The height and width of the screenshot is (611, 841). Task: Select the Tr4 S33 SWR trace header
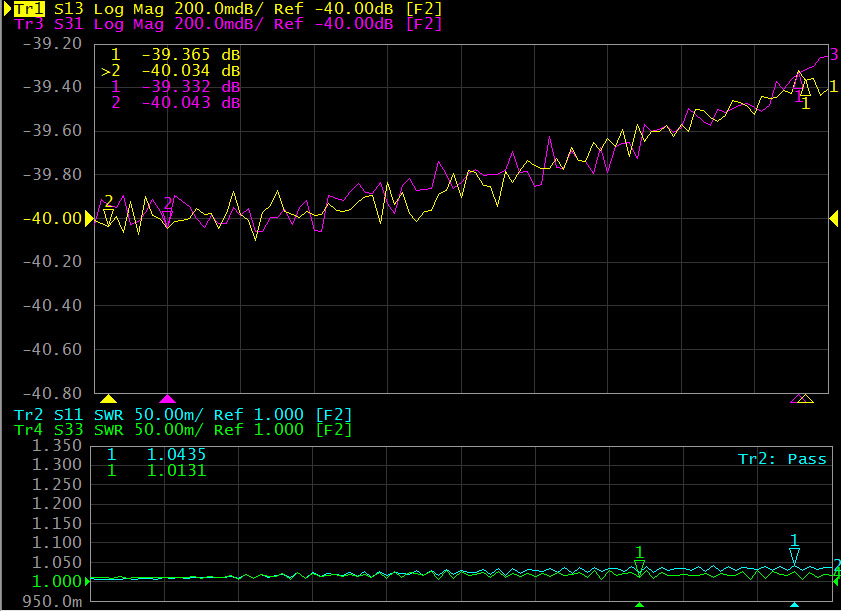pyautogui.click(x=183, y=430)
